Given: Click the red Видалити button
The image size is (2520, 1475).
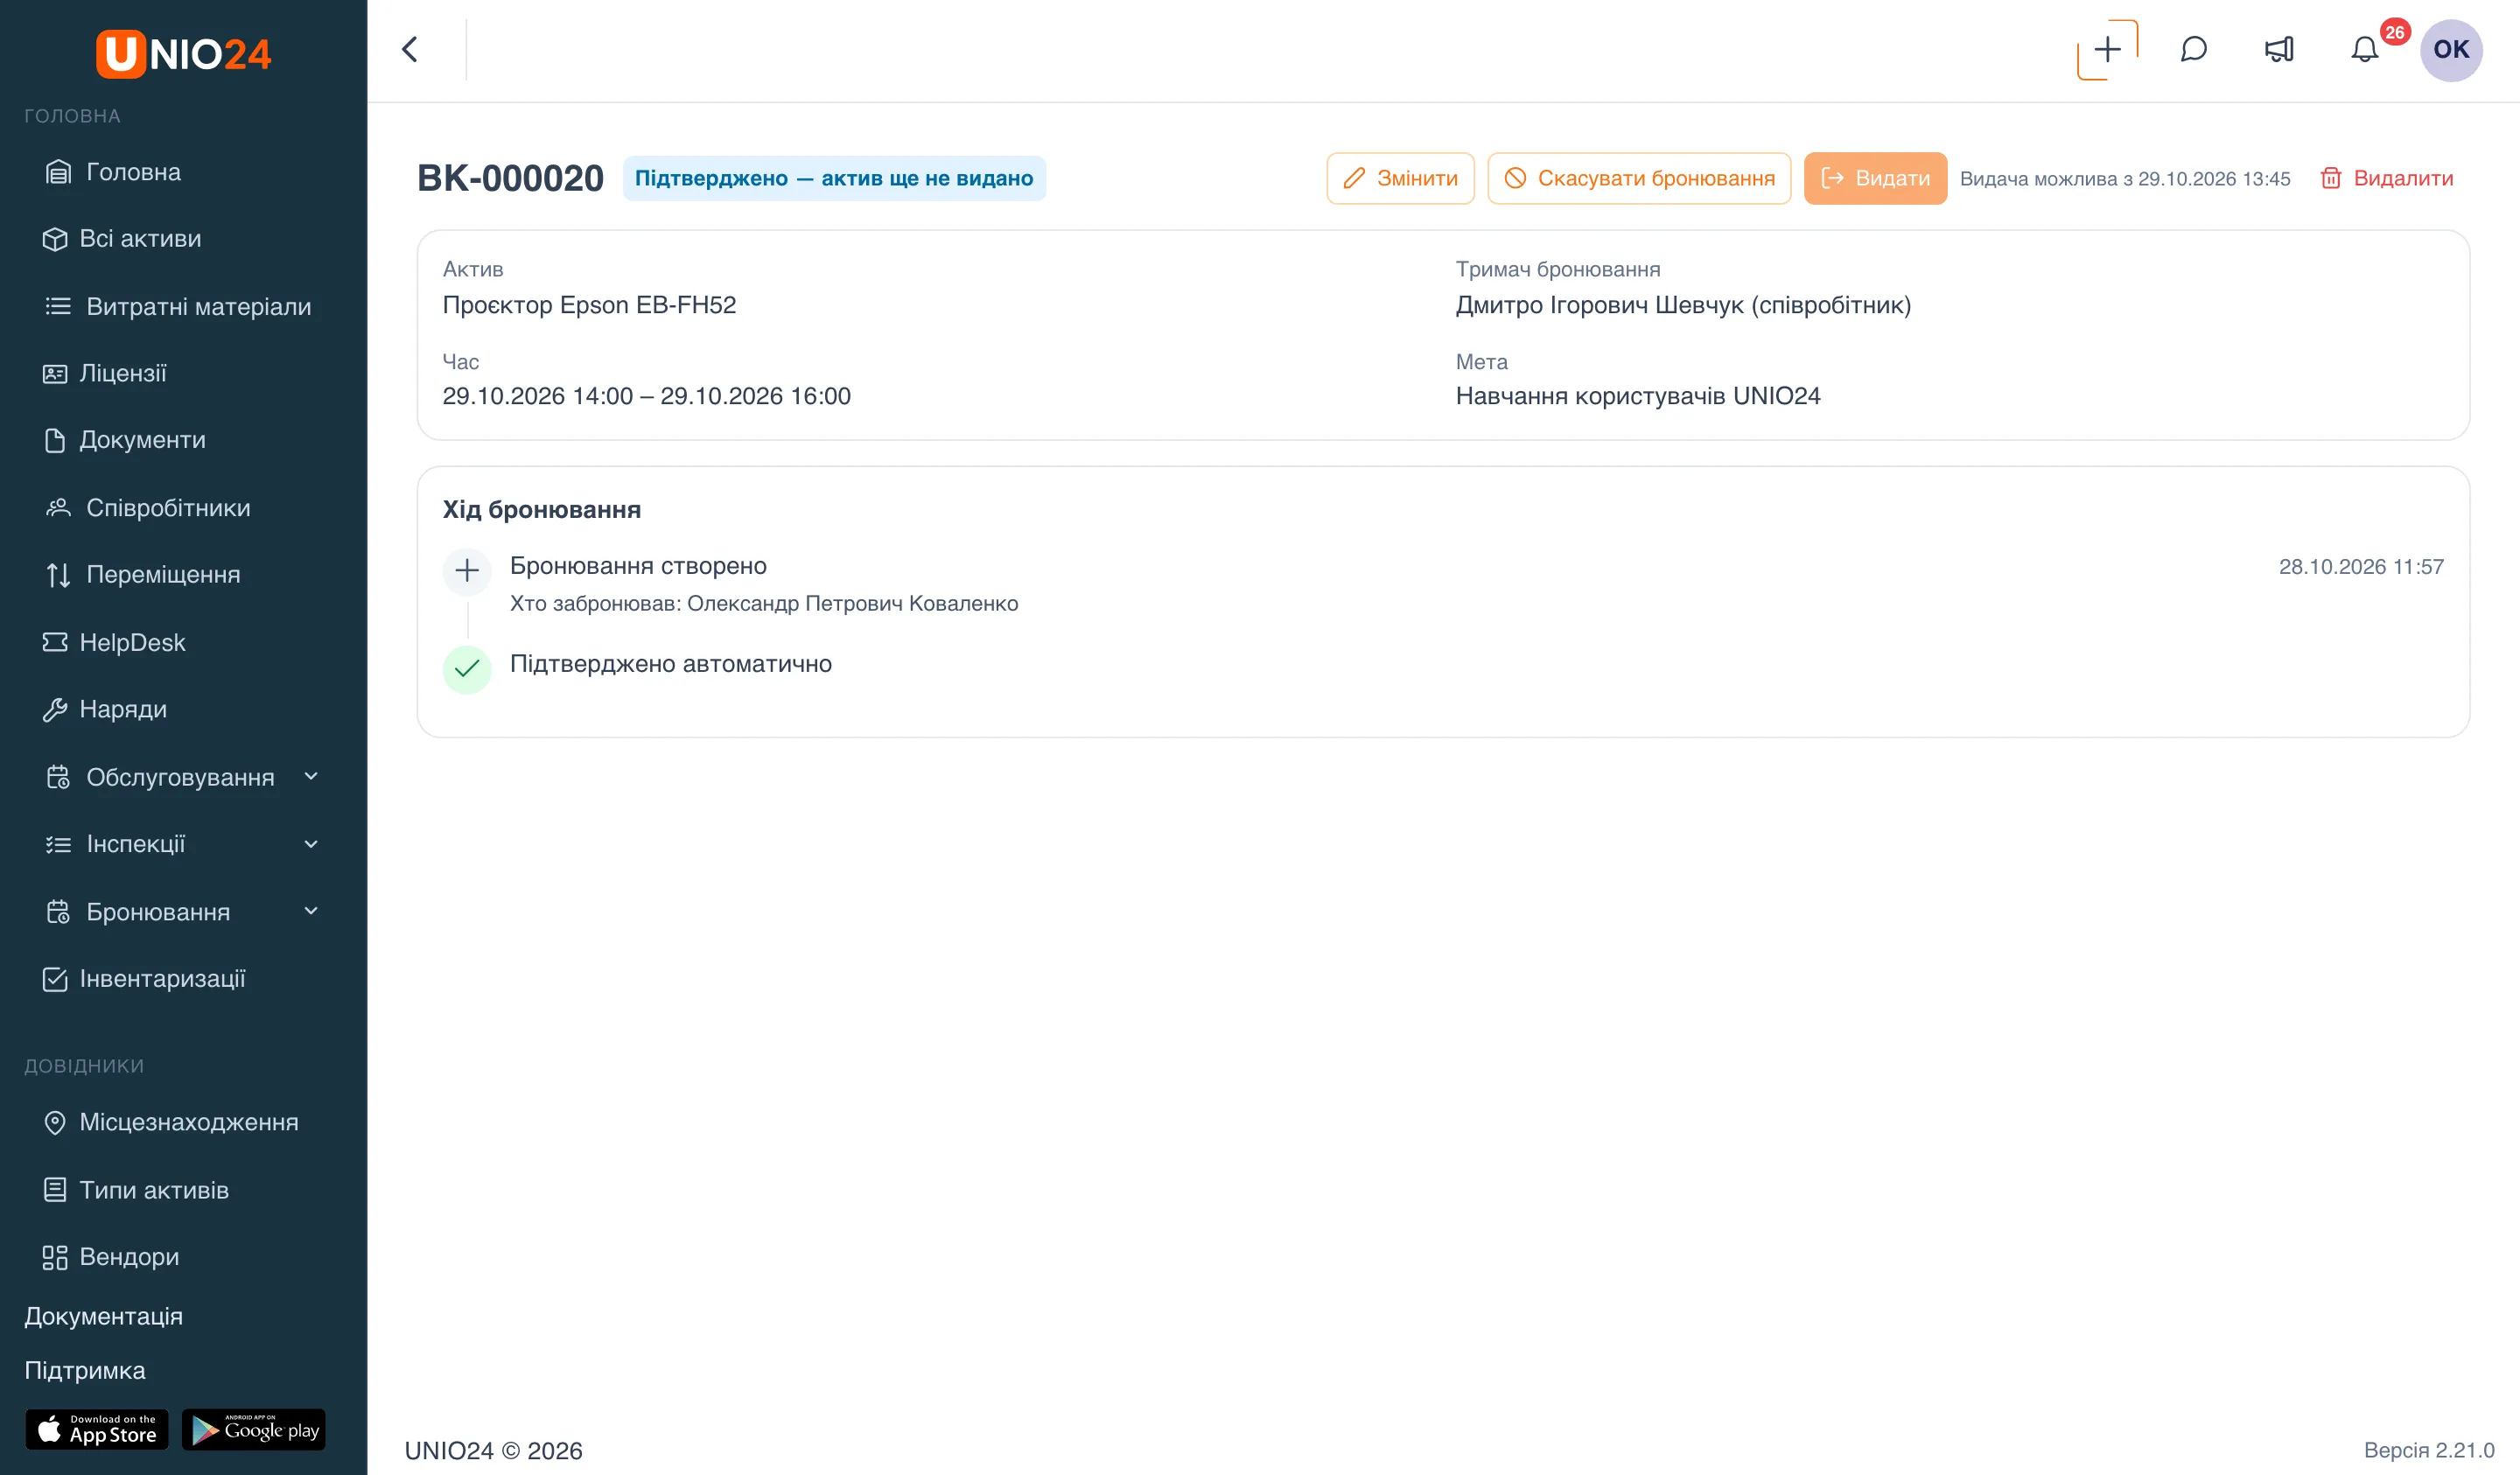Looking at the screenshot, I should coord(2386,178).
